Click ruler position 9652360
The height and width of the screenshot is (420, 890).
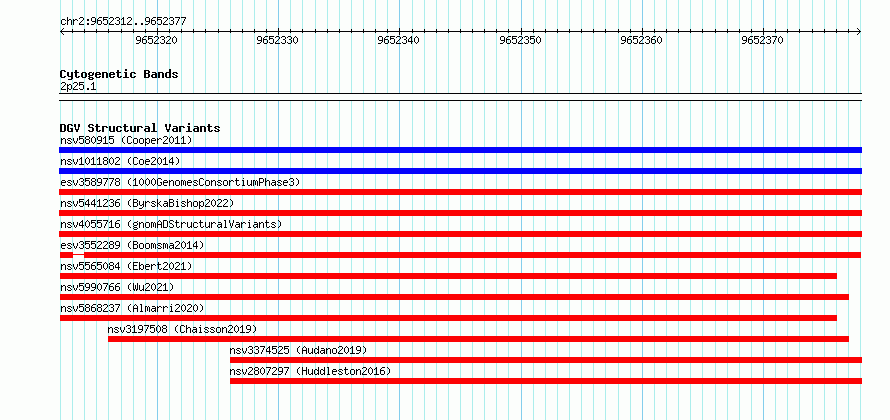point(641,40)
